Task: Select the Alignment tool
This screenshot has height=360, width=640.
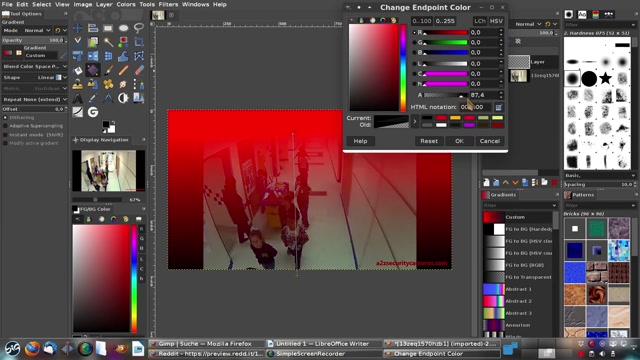Action: [x=93, y=28]
